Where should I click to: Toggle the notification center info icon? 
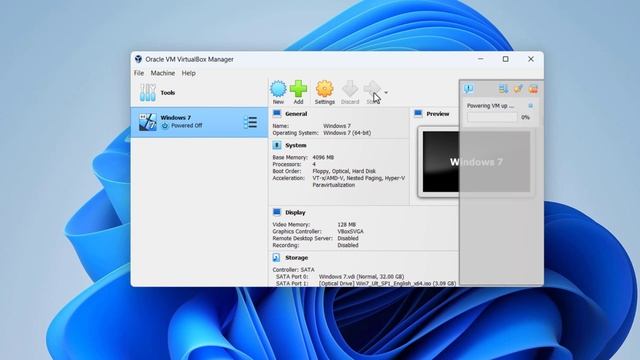click(469, 89)
